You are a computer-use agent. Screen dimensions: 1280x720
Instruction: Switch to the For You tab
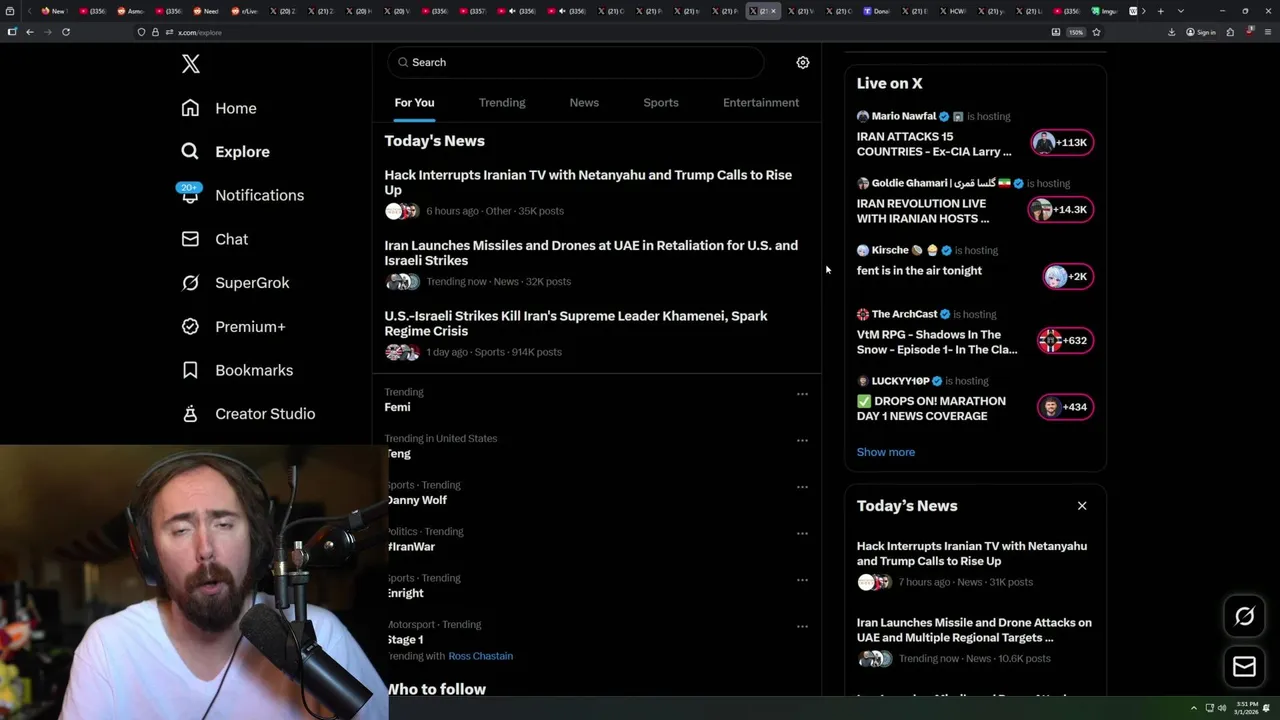click(x=414, y=103)
